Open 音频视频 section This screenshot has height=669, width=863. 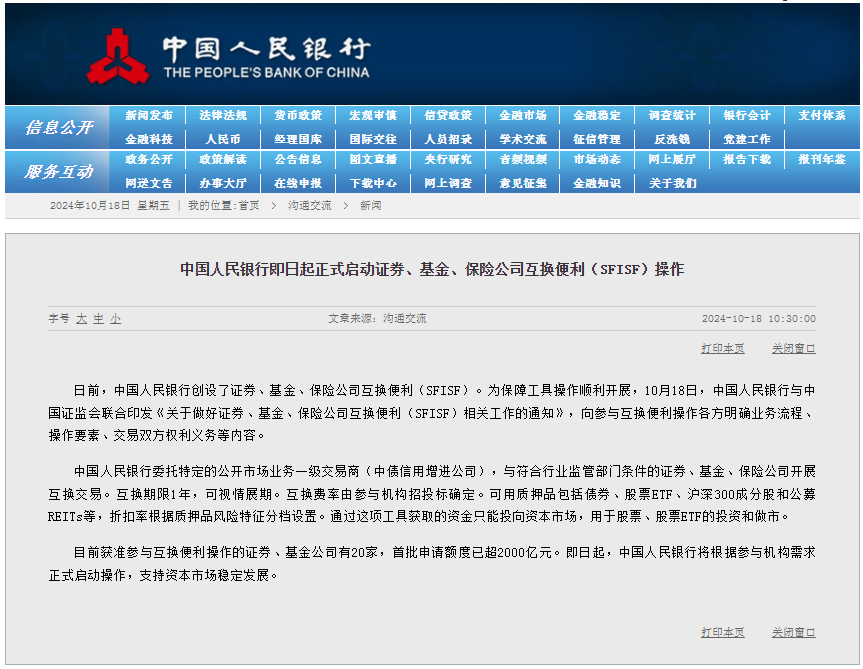[x=522, y=160]
